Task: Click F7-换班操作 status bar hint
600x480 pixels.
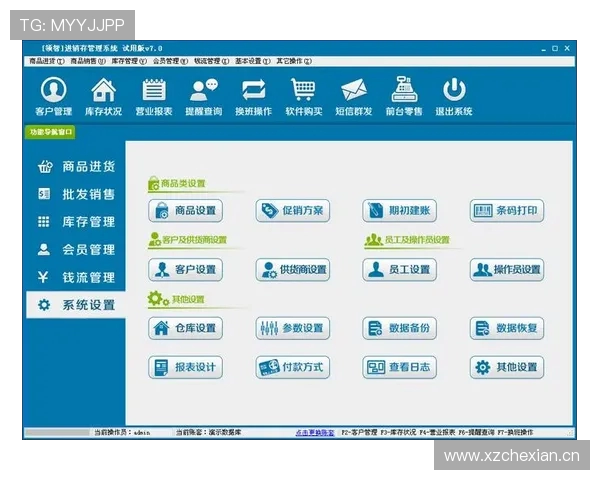Action: click(x=515, y=433)
